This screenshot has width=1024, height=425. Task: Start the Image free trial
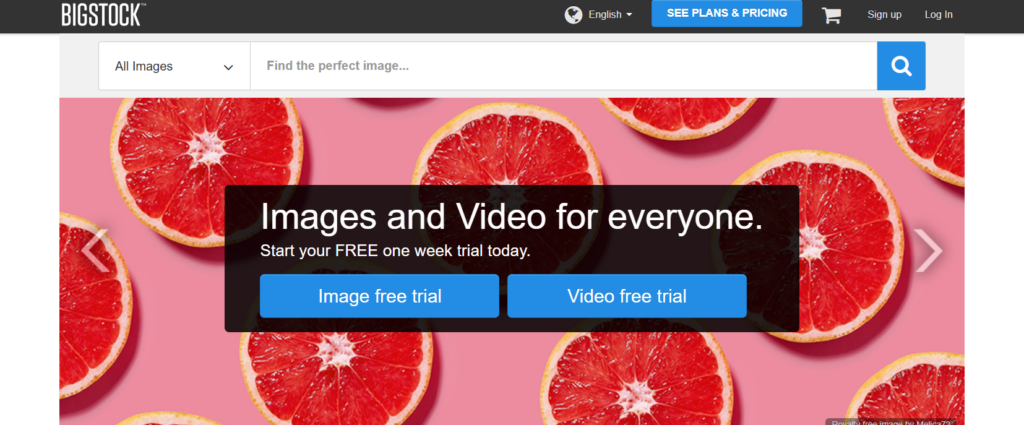tap(379, 296)
